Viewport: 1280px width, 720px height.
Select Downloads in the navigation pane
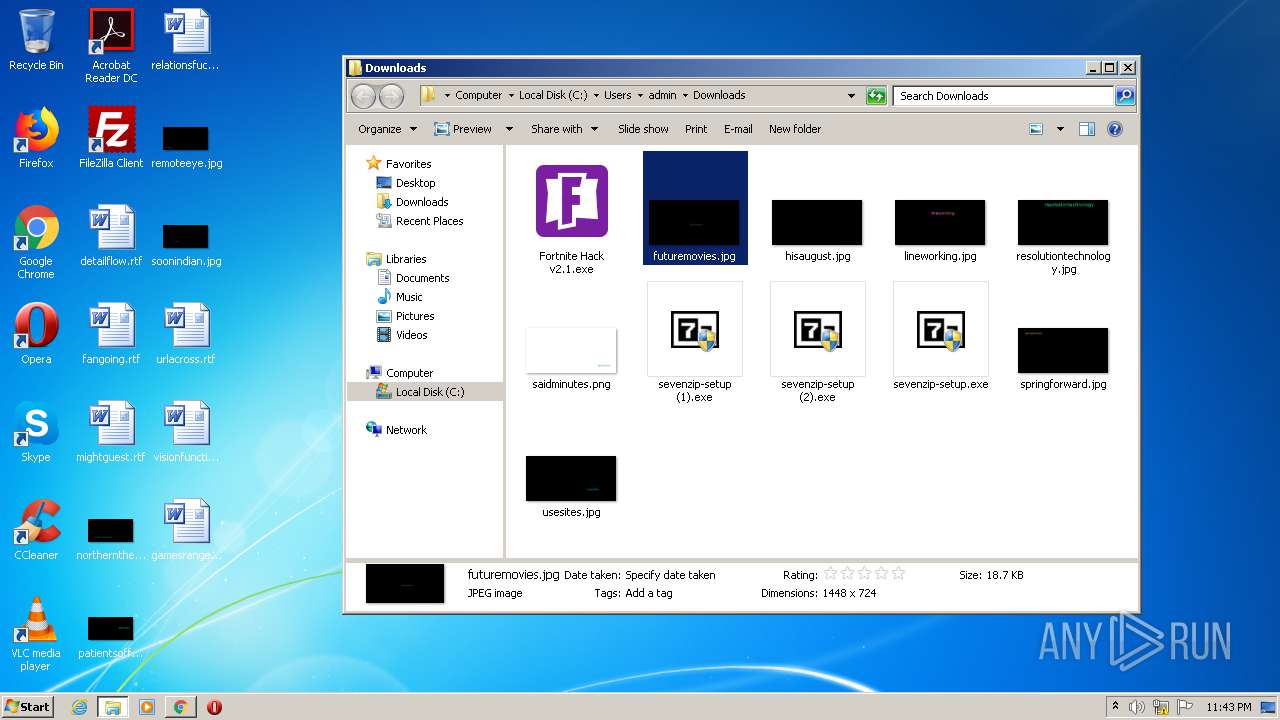(x=421, y=202)
